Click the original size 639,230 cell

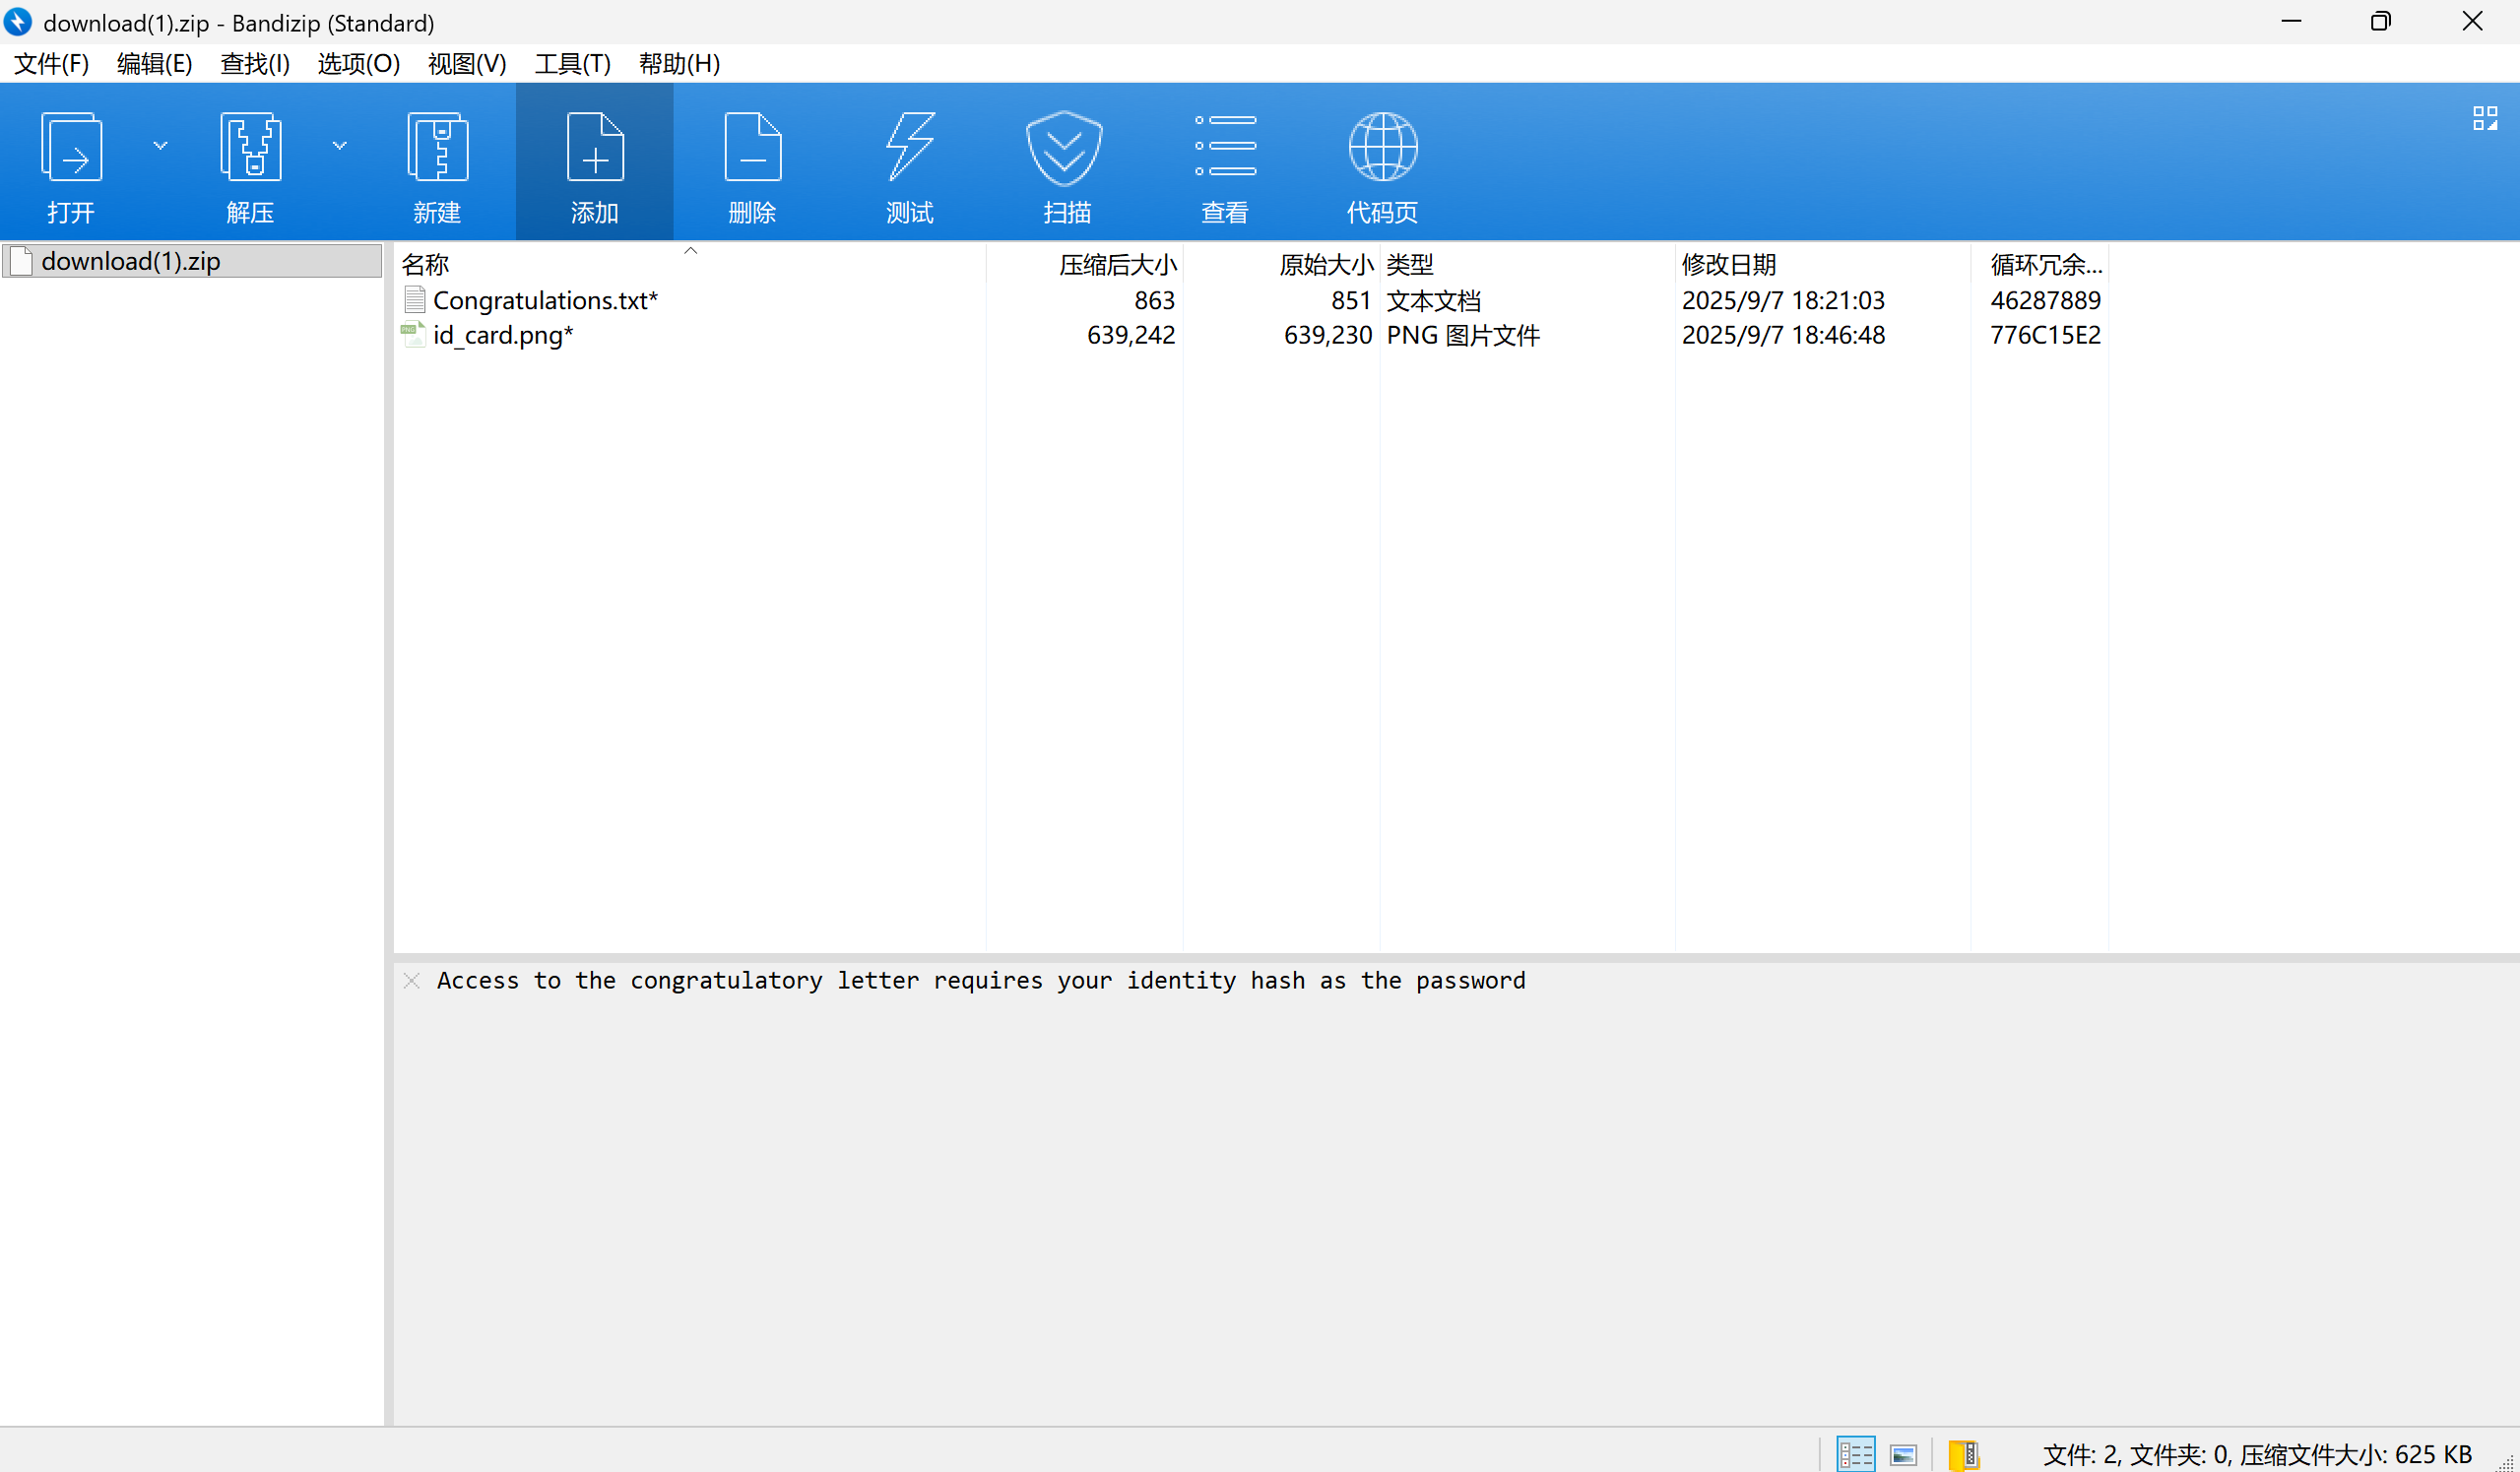tap(1328, 335)
